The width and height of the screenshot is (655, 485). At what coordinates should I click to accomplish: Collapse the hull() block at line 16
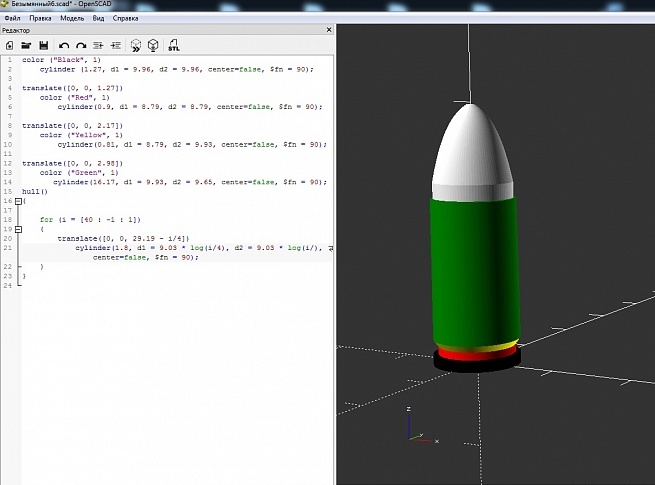(x=17, y=201)
